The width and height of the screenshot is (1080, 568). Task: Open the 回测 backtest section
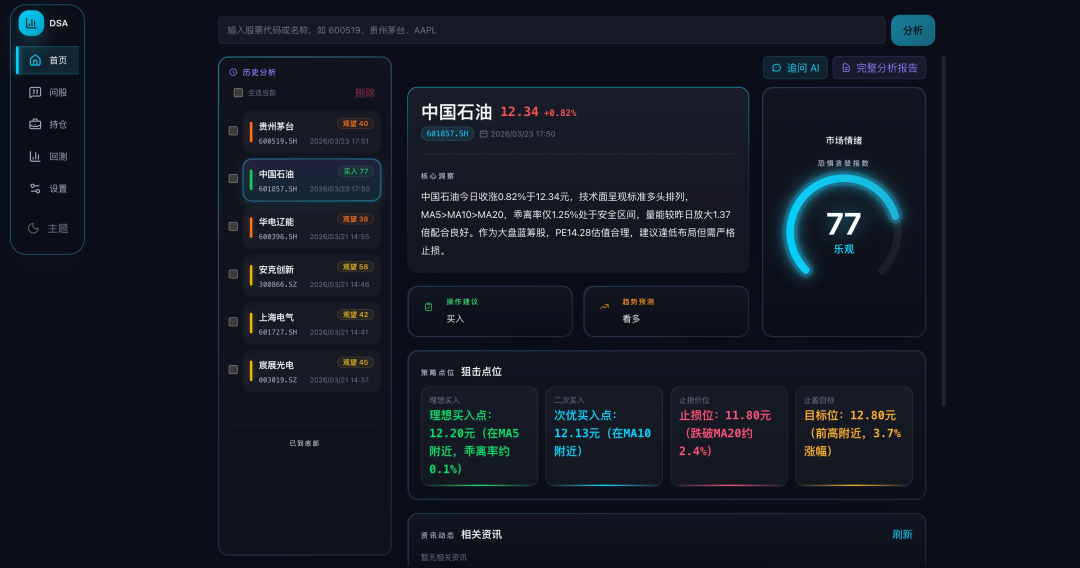(x=48, y=156)
